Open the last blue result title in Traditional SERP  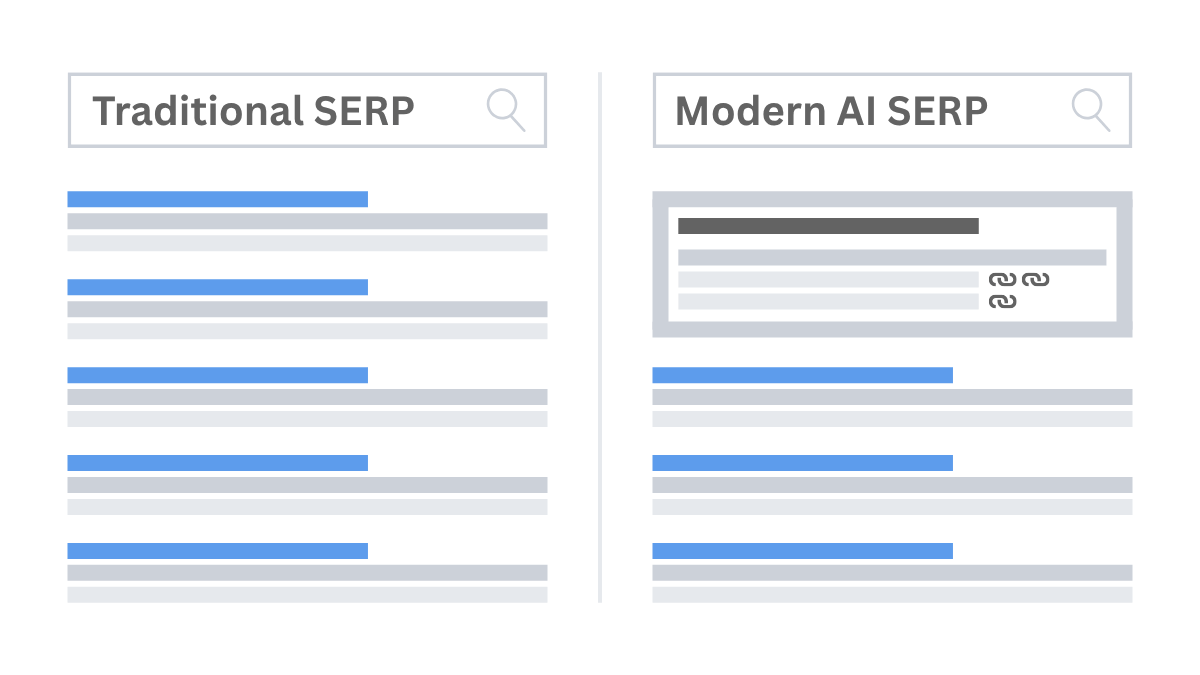(x=217, y=551)
